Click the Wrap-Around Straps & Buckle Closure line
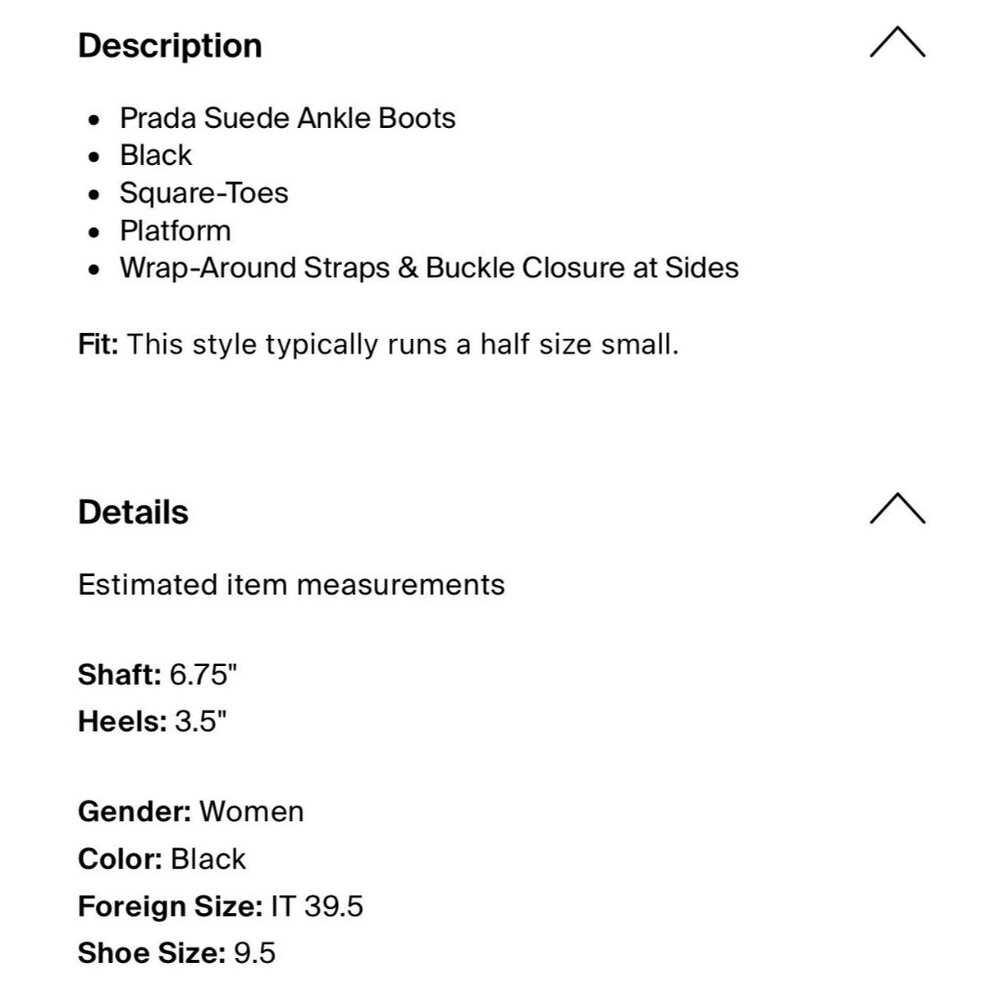Screen dimensions: 1000x1000 [429, 268]
